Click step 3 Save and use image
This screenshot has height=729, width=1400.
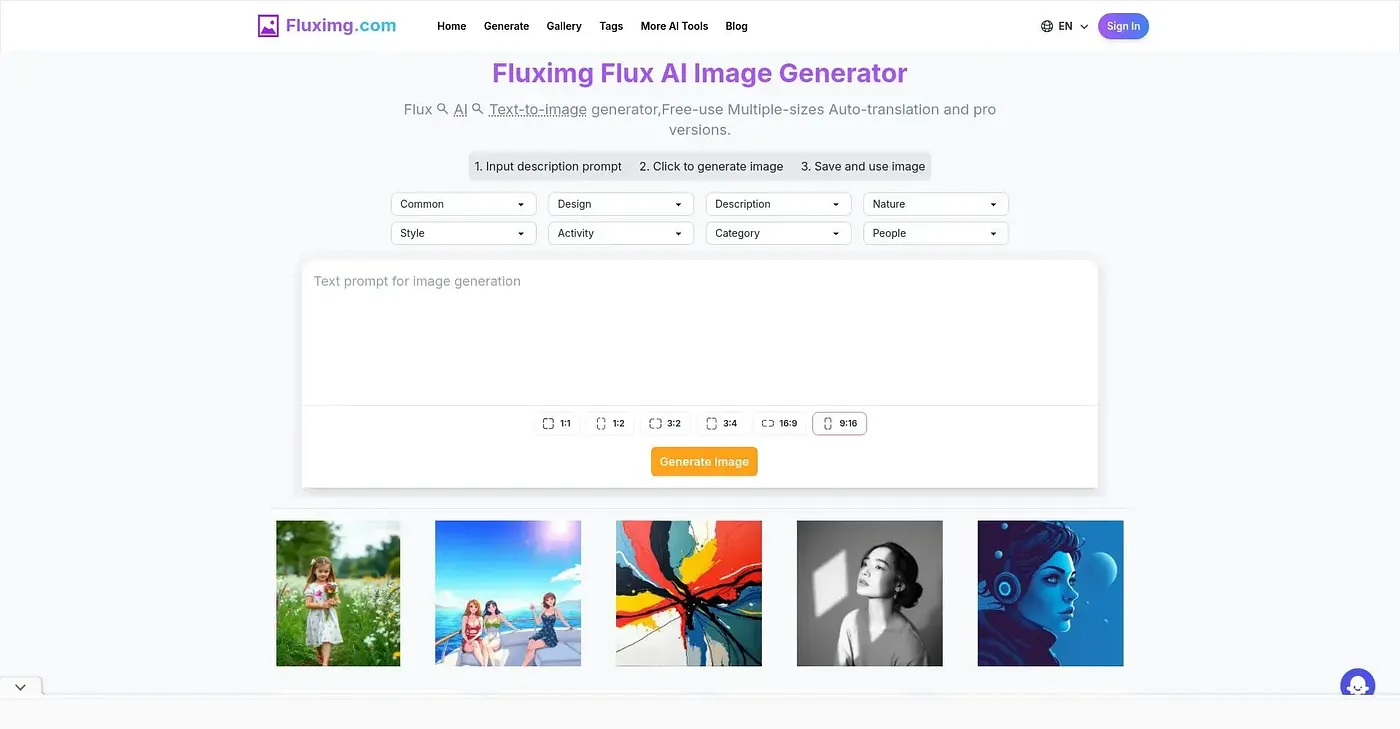click(863, 166)
